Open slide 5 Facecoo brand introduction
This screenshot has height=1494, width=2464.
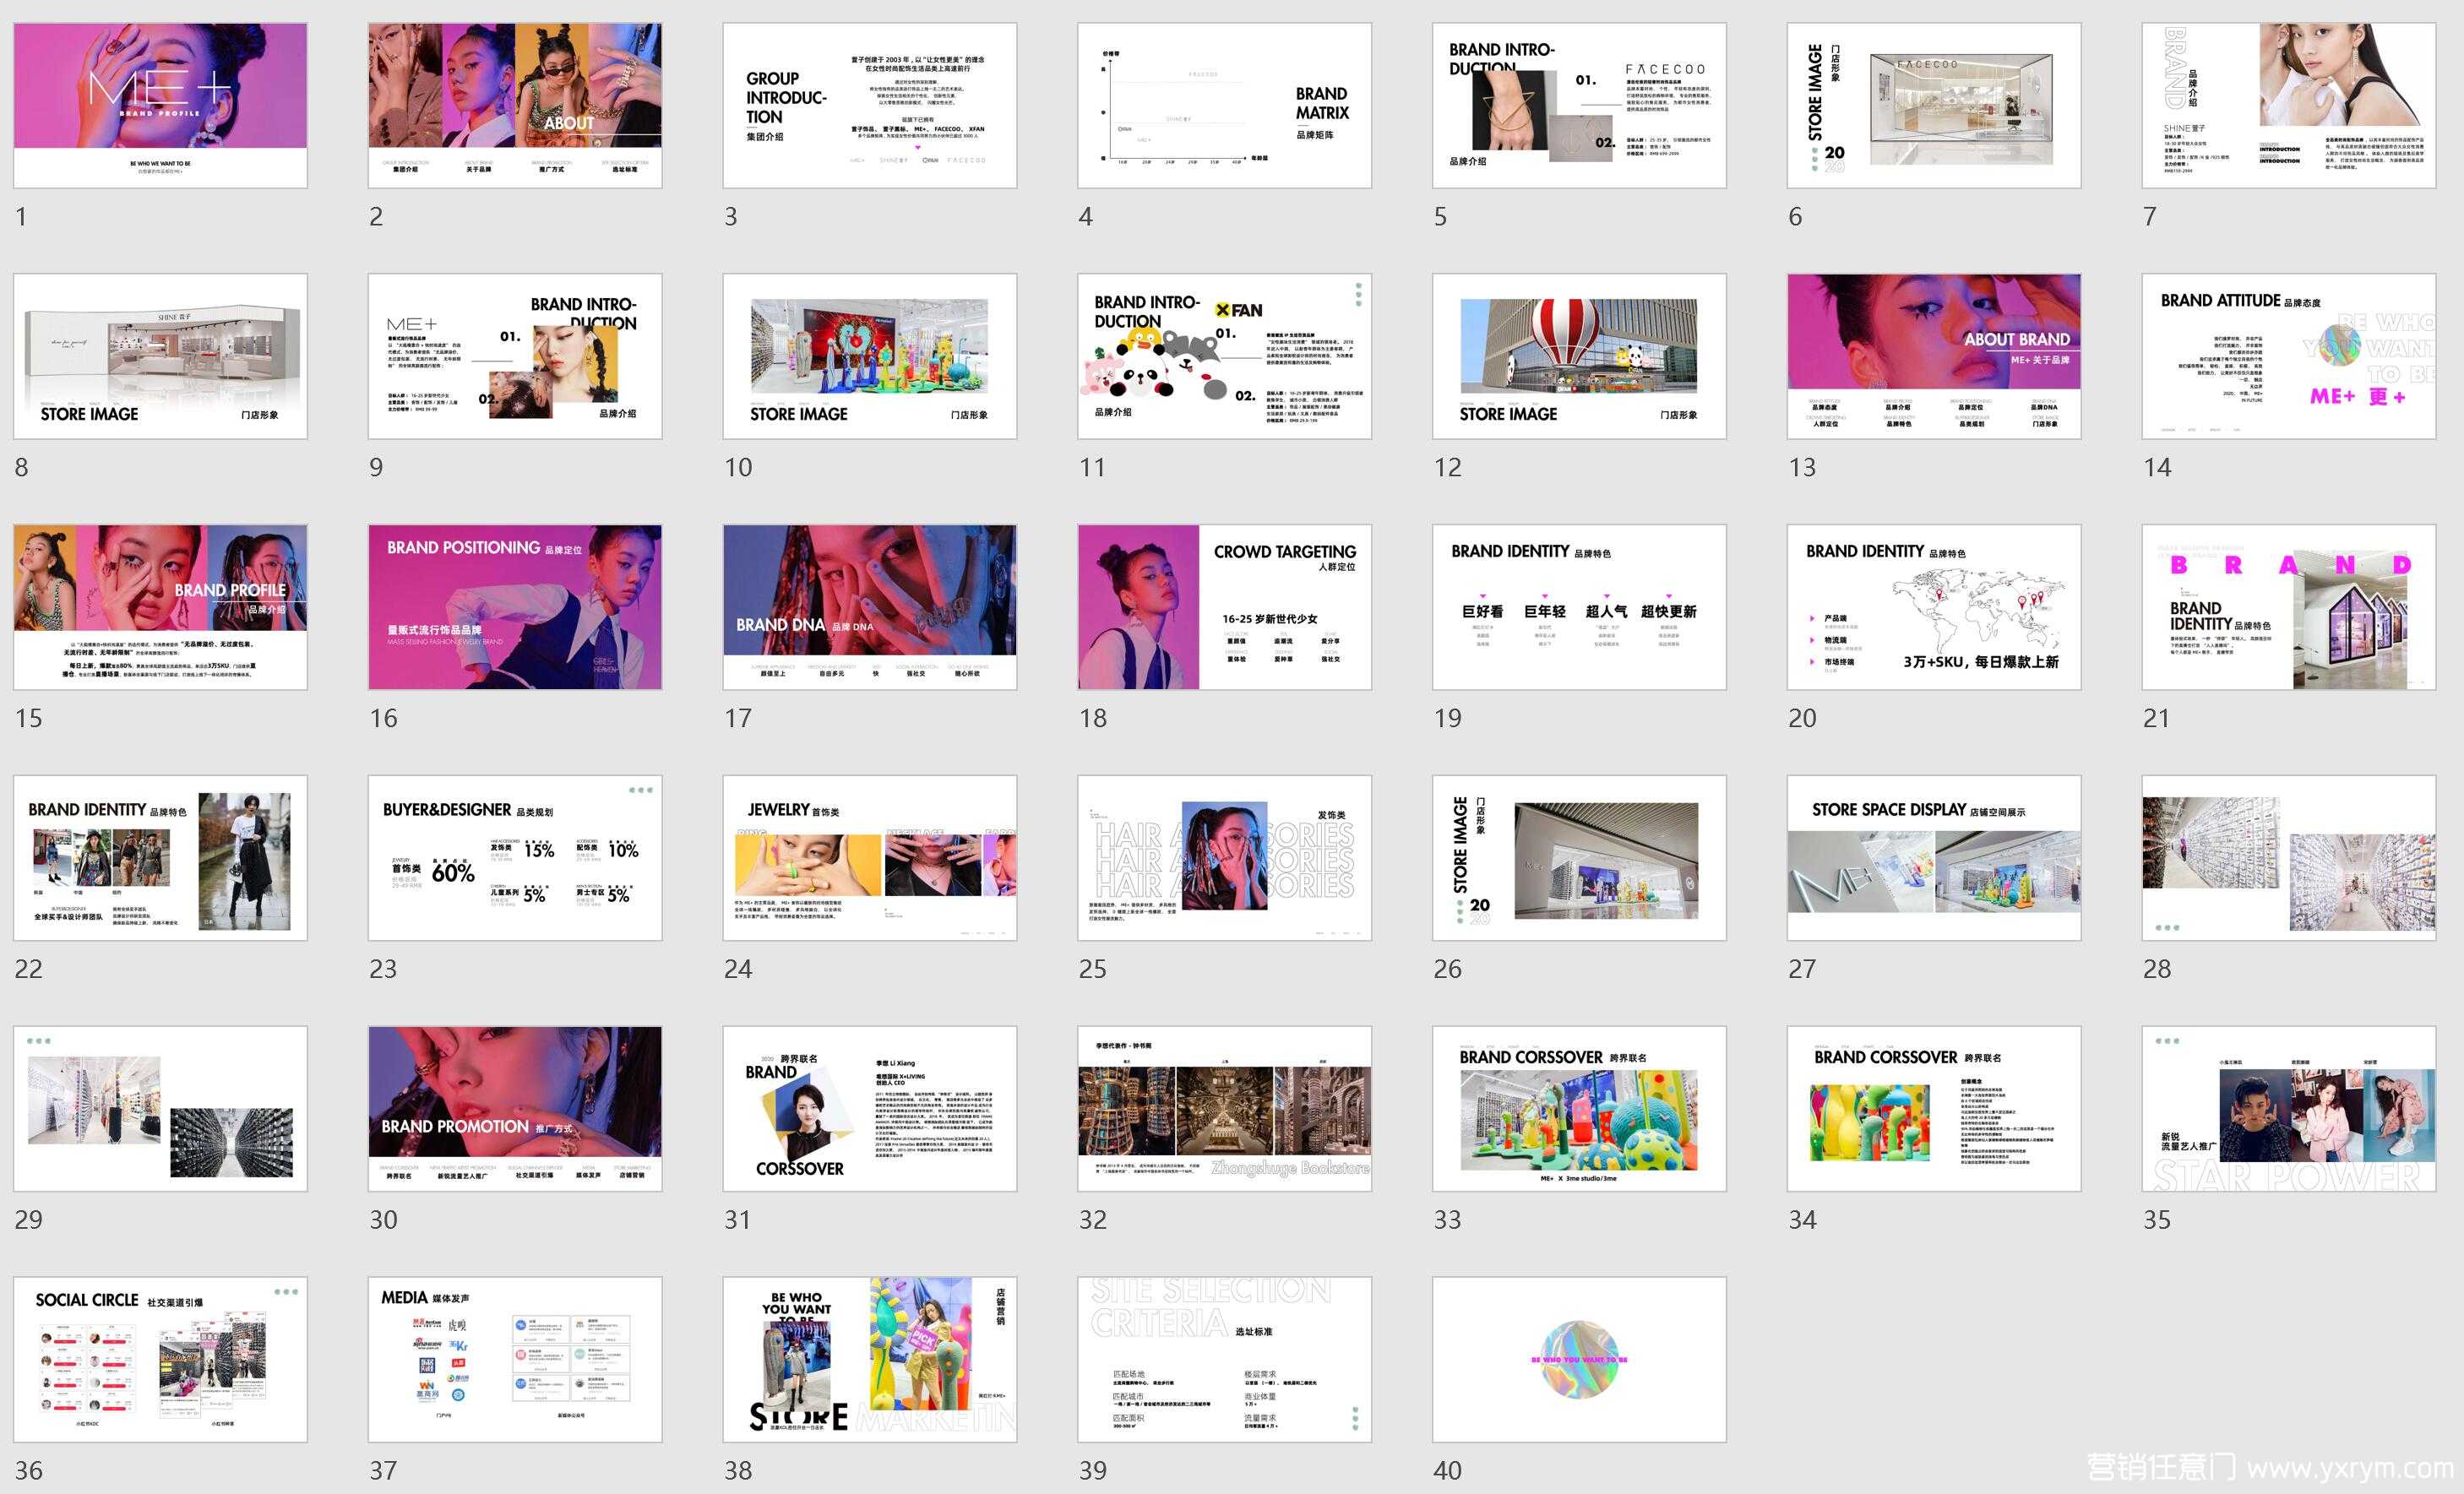(1579, 105)
